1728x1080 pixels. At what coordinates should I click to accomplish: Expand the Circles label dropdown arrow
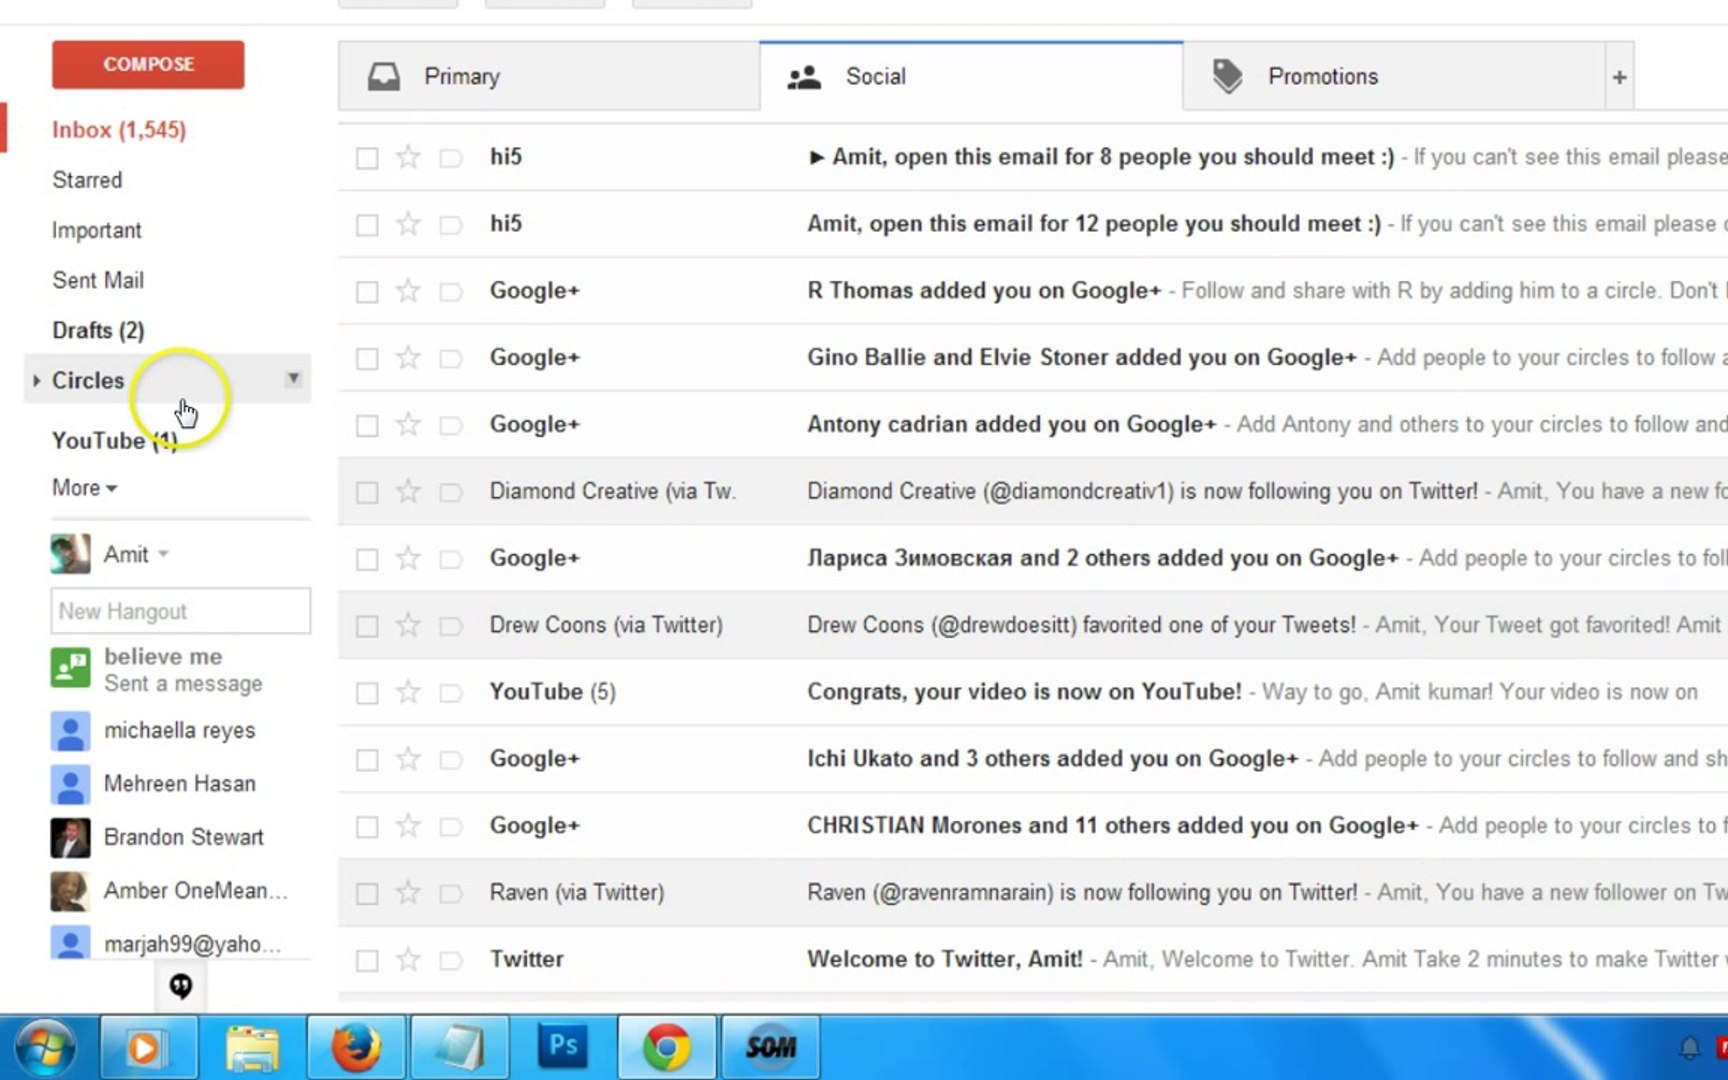292,379
